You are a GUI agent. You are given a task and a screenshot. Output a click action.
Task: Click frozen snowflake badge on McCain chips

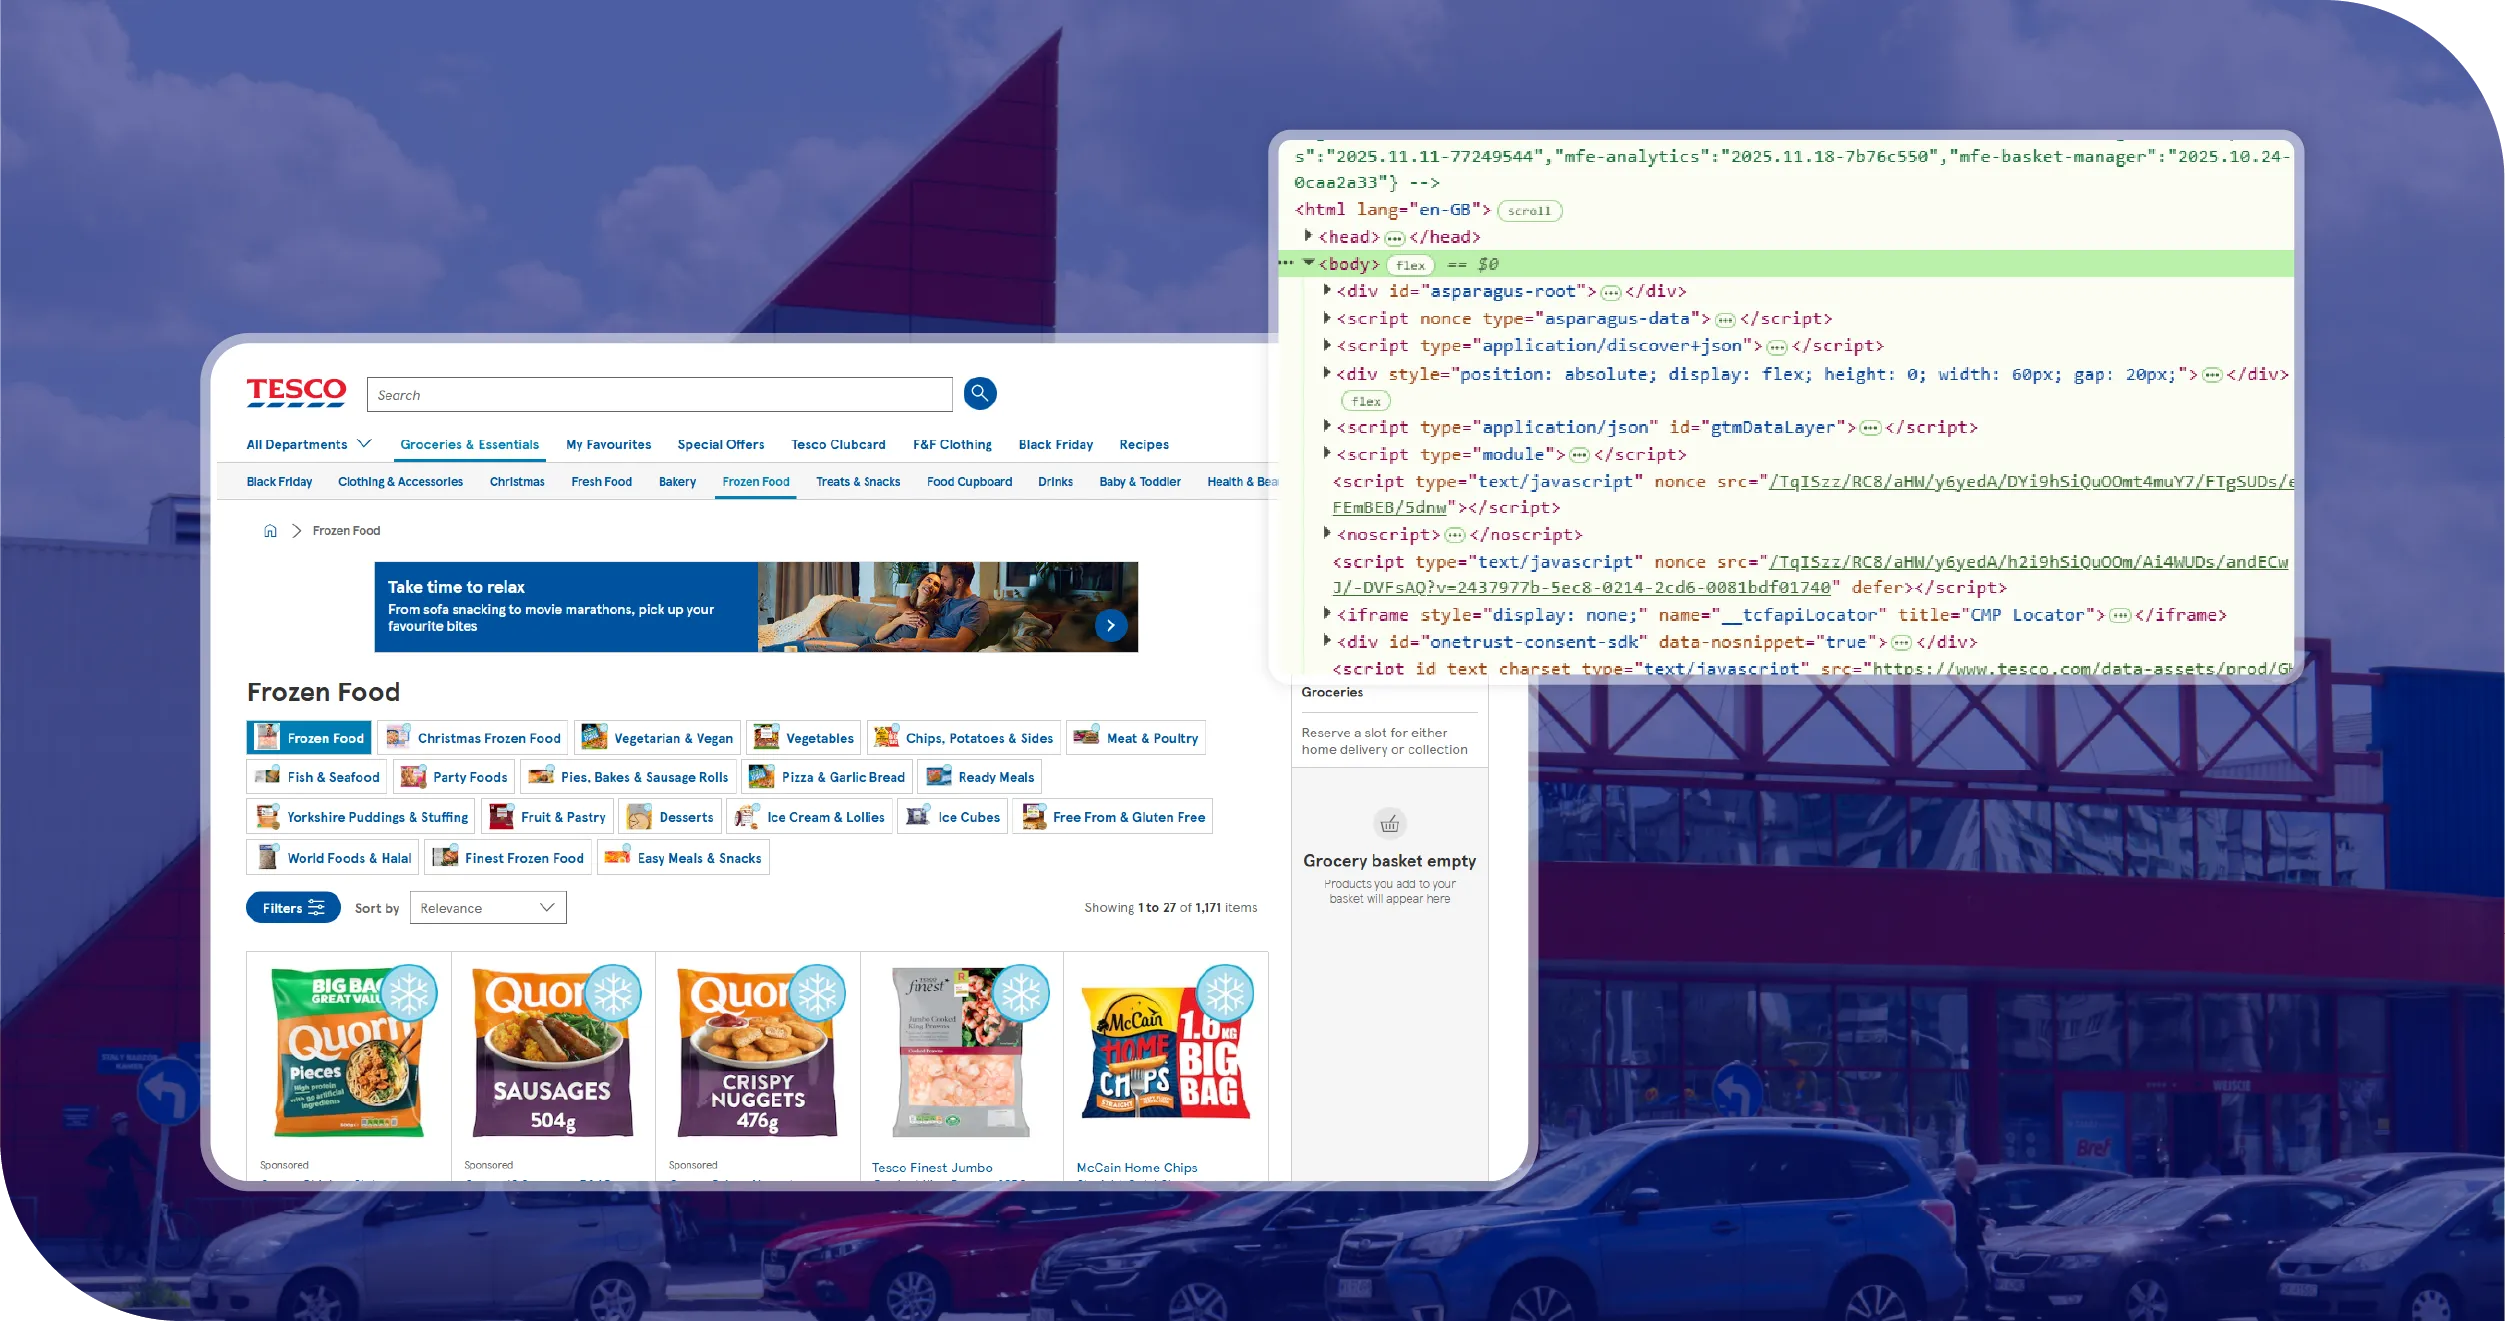point(1224,992)
